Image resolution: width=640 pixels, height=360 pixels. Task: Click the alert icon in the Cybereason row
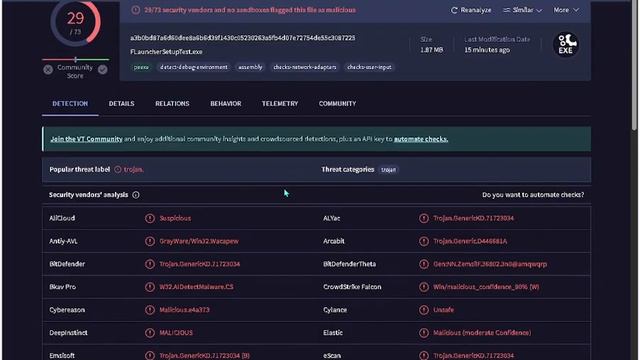[150, 310]
